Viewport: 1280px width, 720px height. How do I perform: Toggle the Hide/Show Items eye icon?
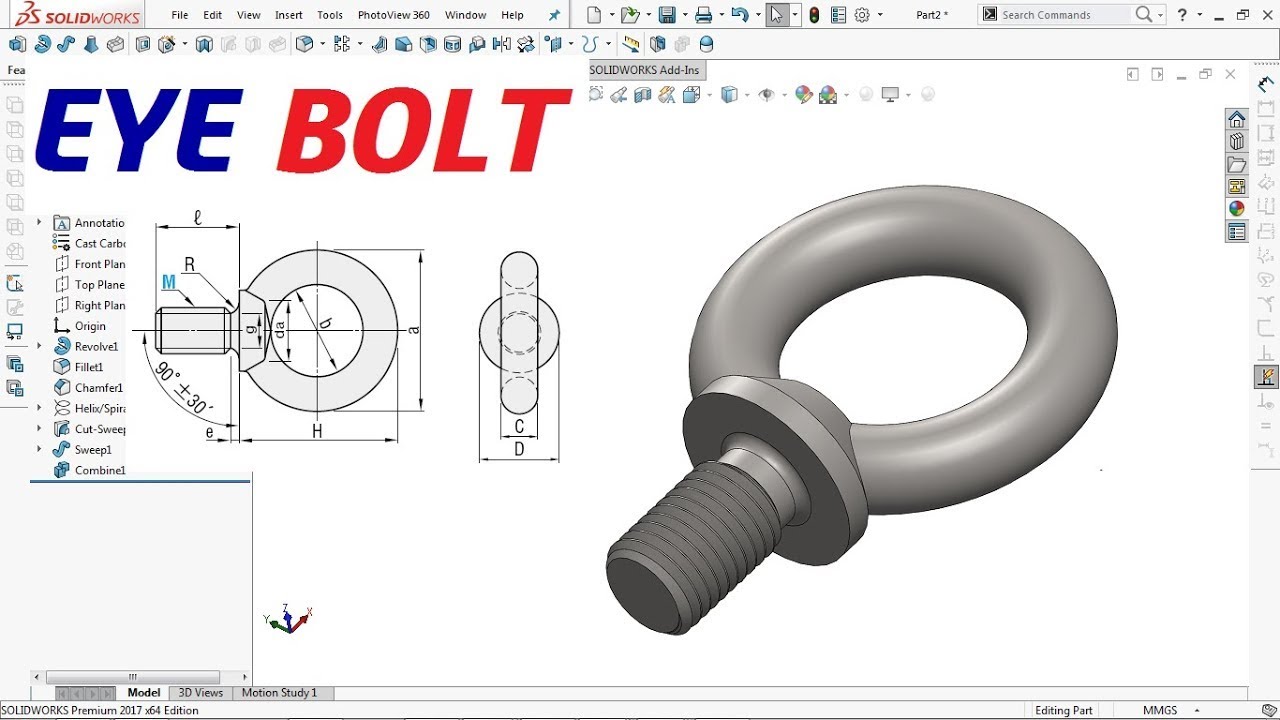point(767,94)
